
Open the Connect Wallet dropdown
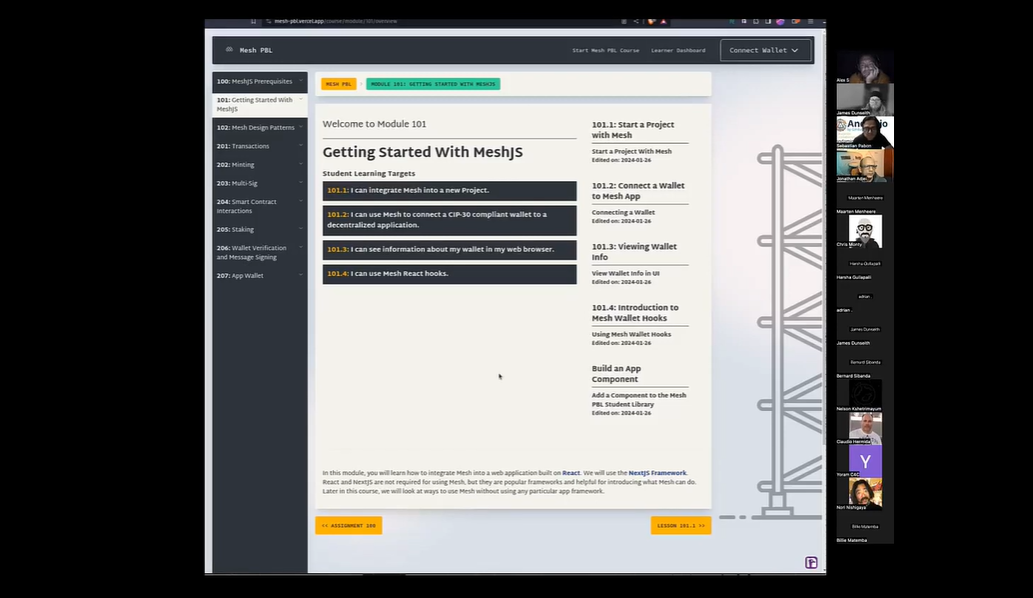click(765, 50)
